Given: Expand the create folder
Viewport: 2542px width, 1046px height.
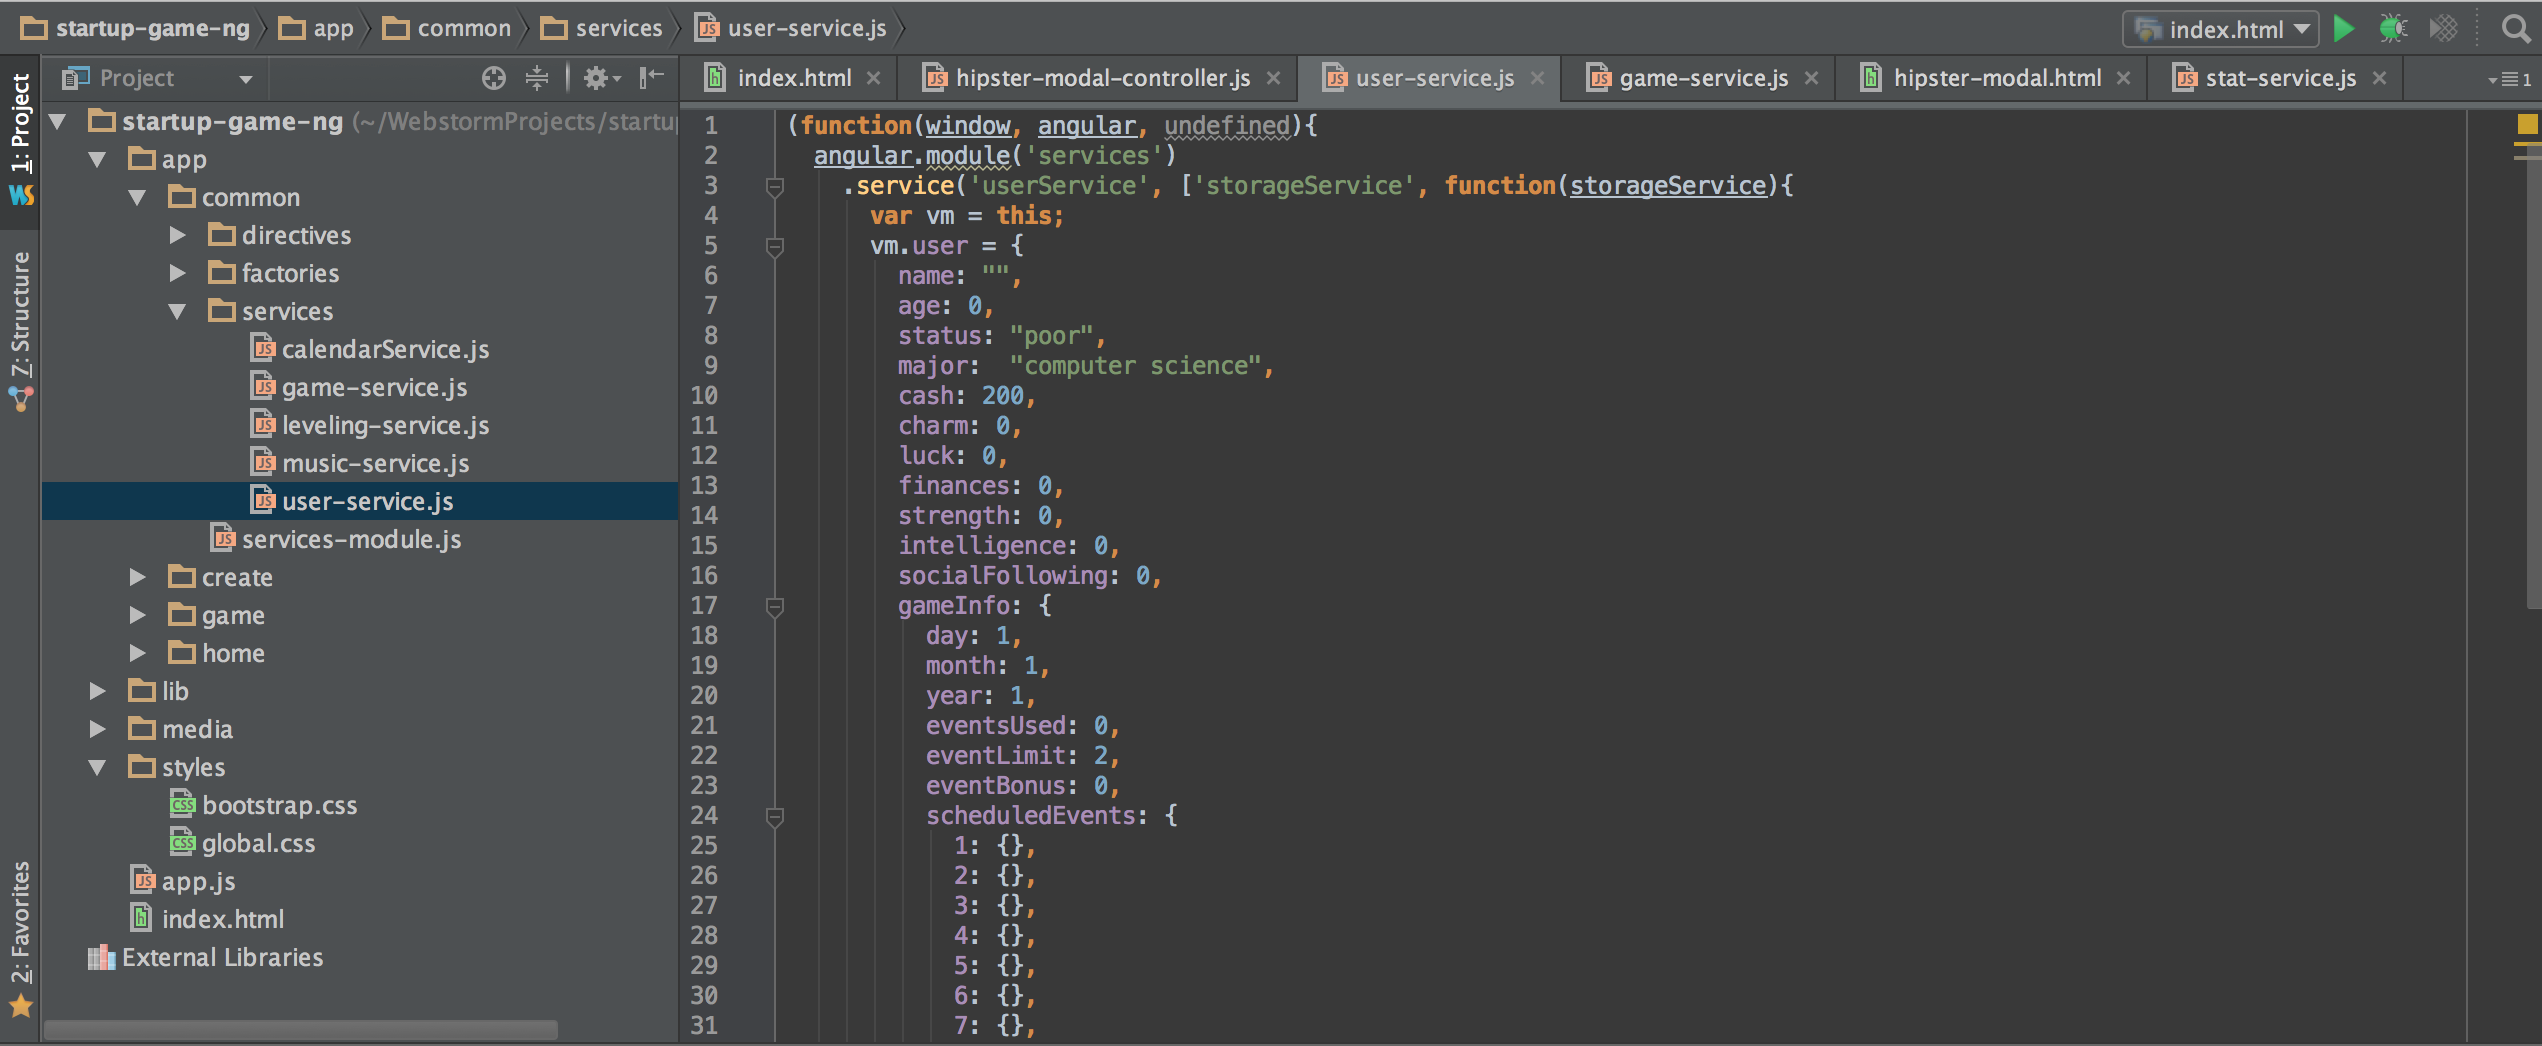Looking at the screenshot, I should click(x=138, y=578).
